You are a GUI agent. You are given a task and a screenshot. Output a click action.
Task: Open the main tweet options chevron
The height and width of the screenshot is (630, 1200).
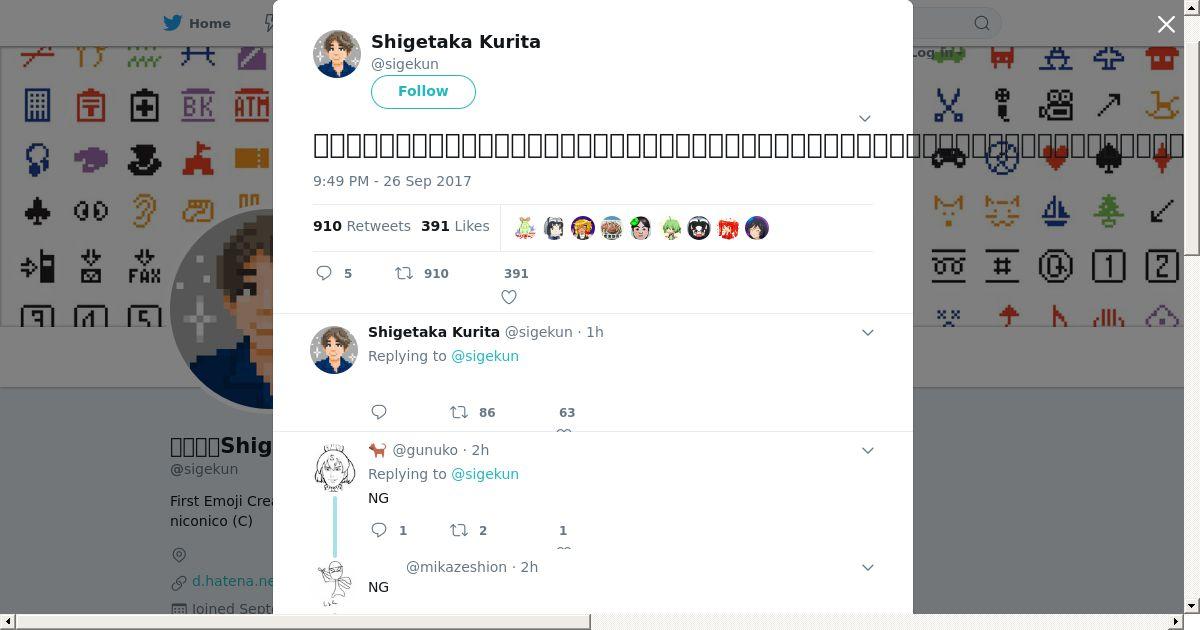click(x=865, y=118)
